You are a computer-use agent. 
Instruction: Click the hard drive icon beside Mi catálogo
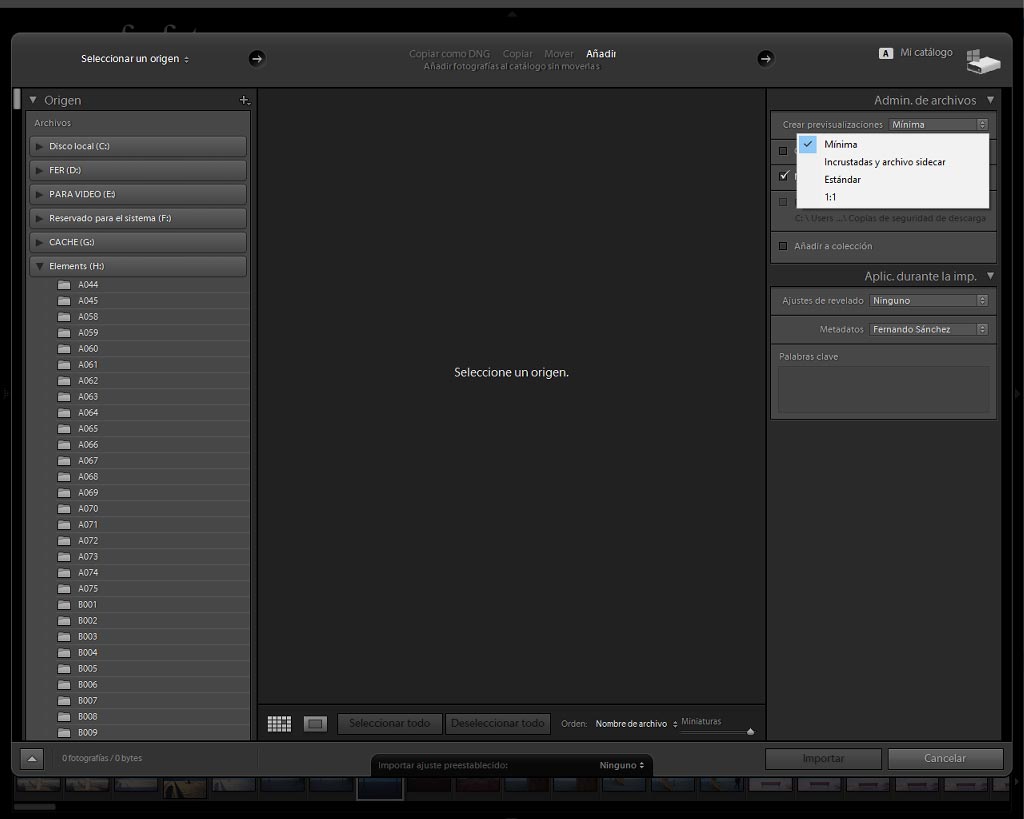point(983,61)
